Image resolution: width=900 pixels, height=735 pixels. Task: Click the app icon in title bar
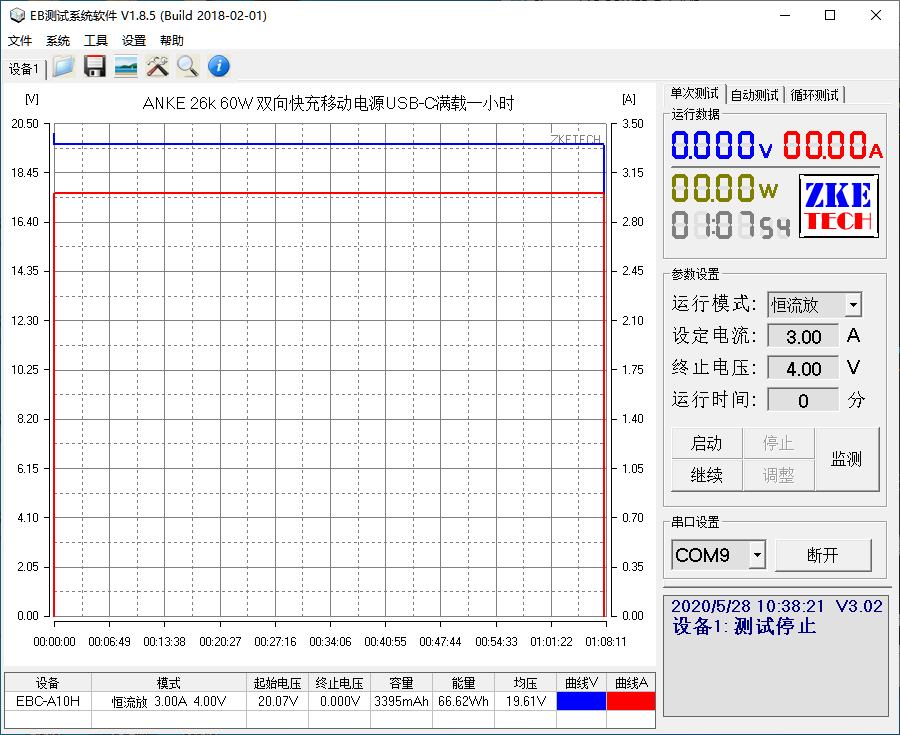17,15
